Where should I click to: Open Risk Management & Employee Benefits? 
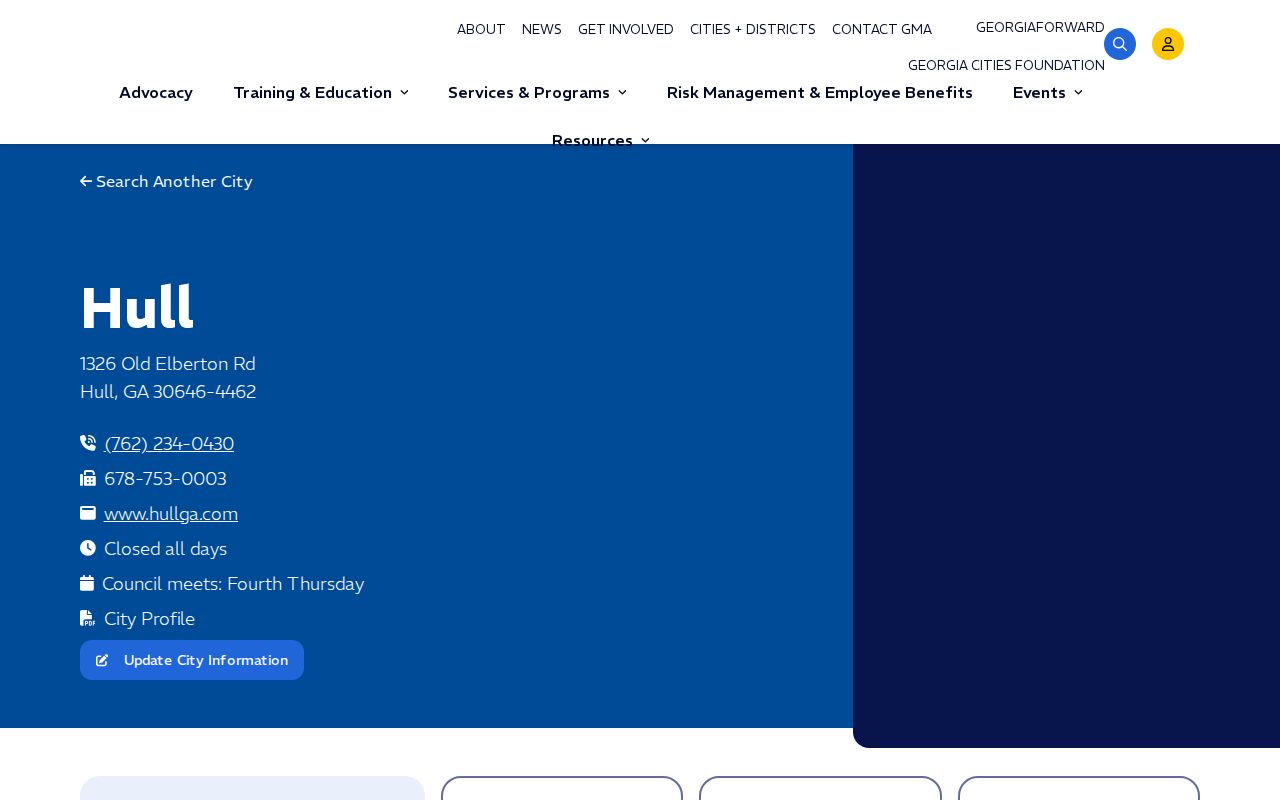coord(820,93)
